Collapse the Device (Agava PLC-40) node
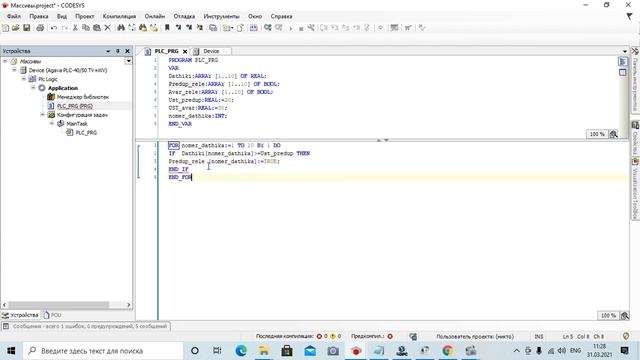This screenshot has height=360, width=640. coord(14,70)
